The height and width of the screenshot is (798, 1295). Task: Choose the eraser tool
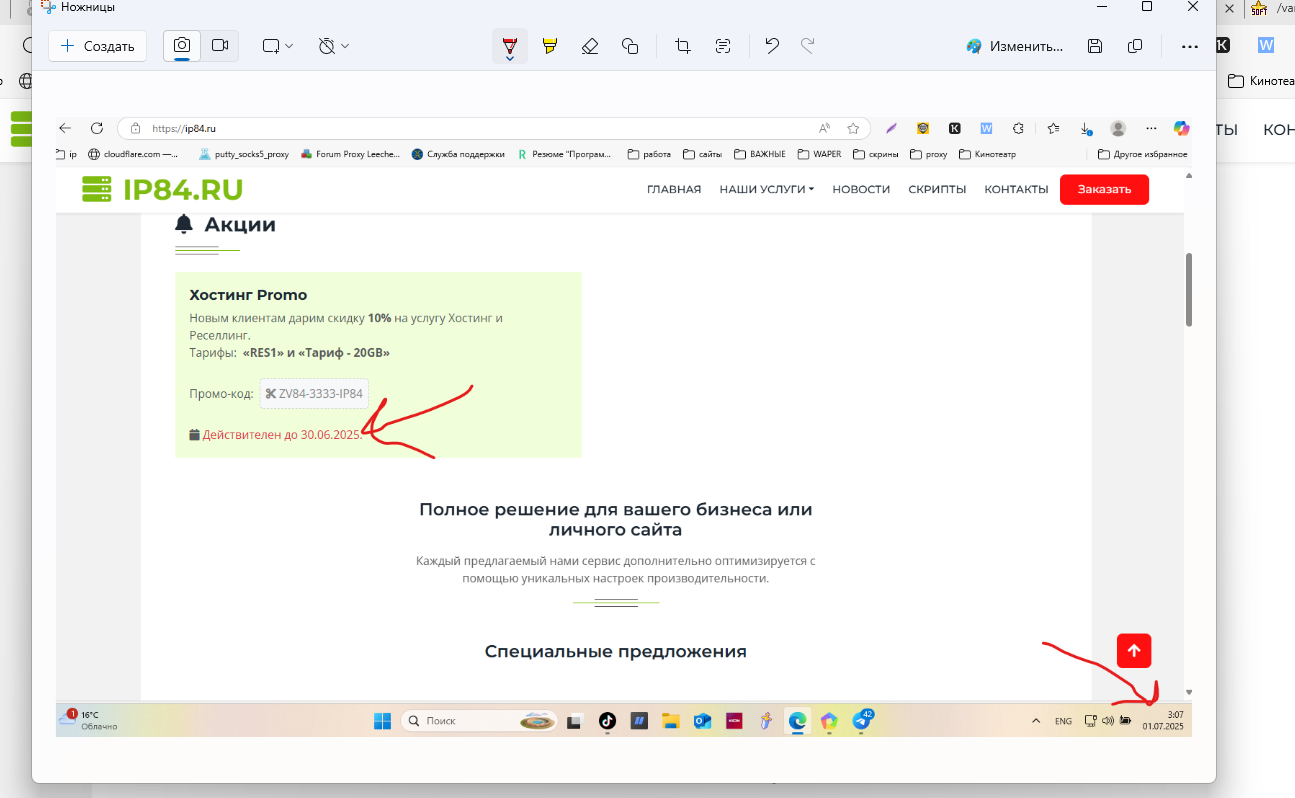click(x=589, y=46)
